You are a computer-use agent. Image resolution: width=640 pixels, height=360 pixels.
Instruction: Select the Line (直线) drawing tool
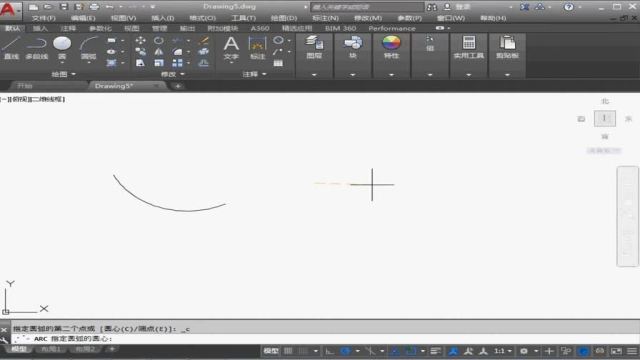click(11, 48)
